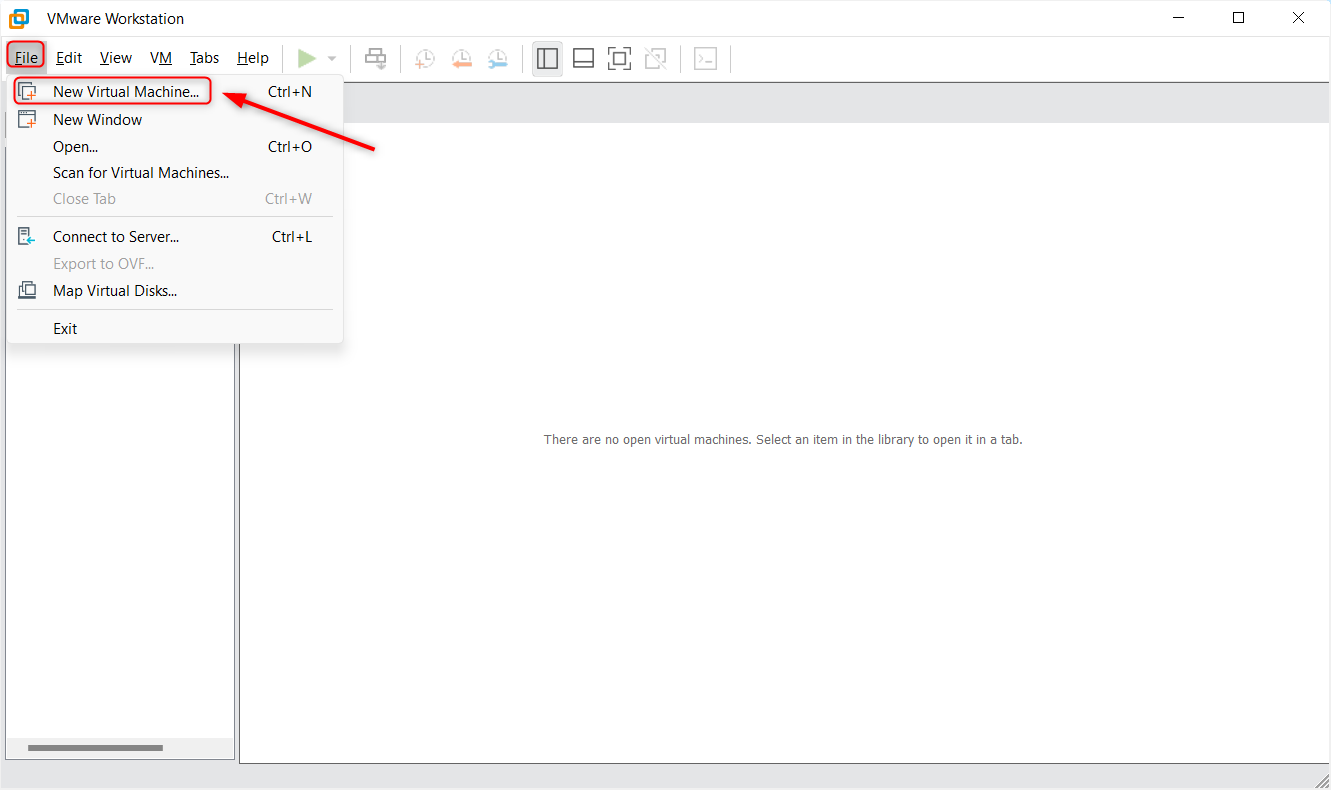Screen dimensions: 1331x790
Task: Click the Unity mode toolbar icon
Action: [x=655, y=59]
